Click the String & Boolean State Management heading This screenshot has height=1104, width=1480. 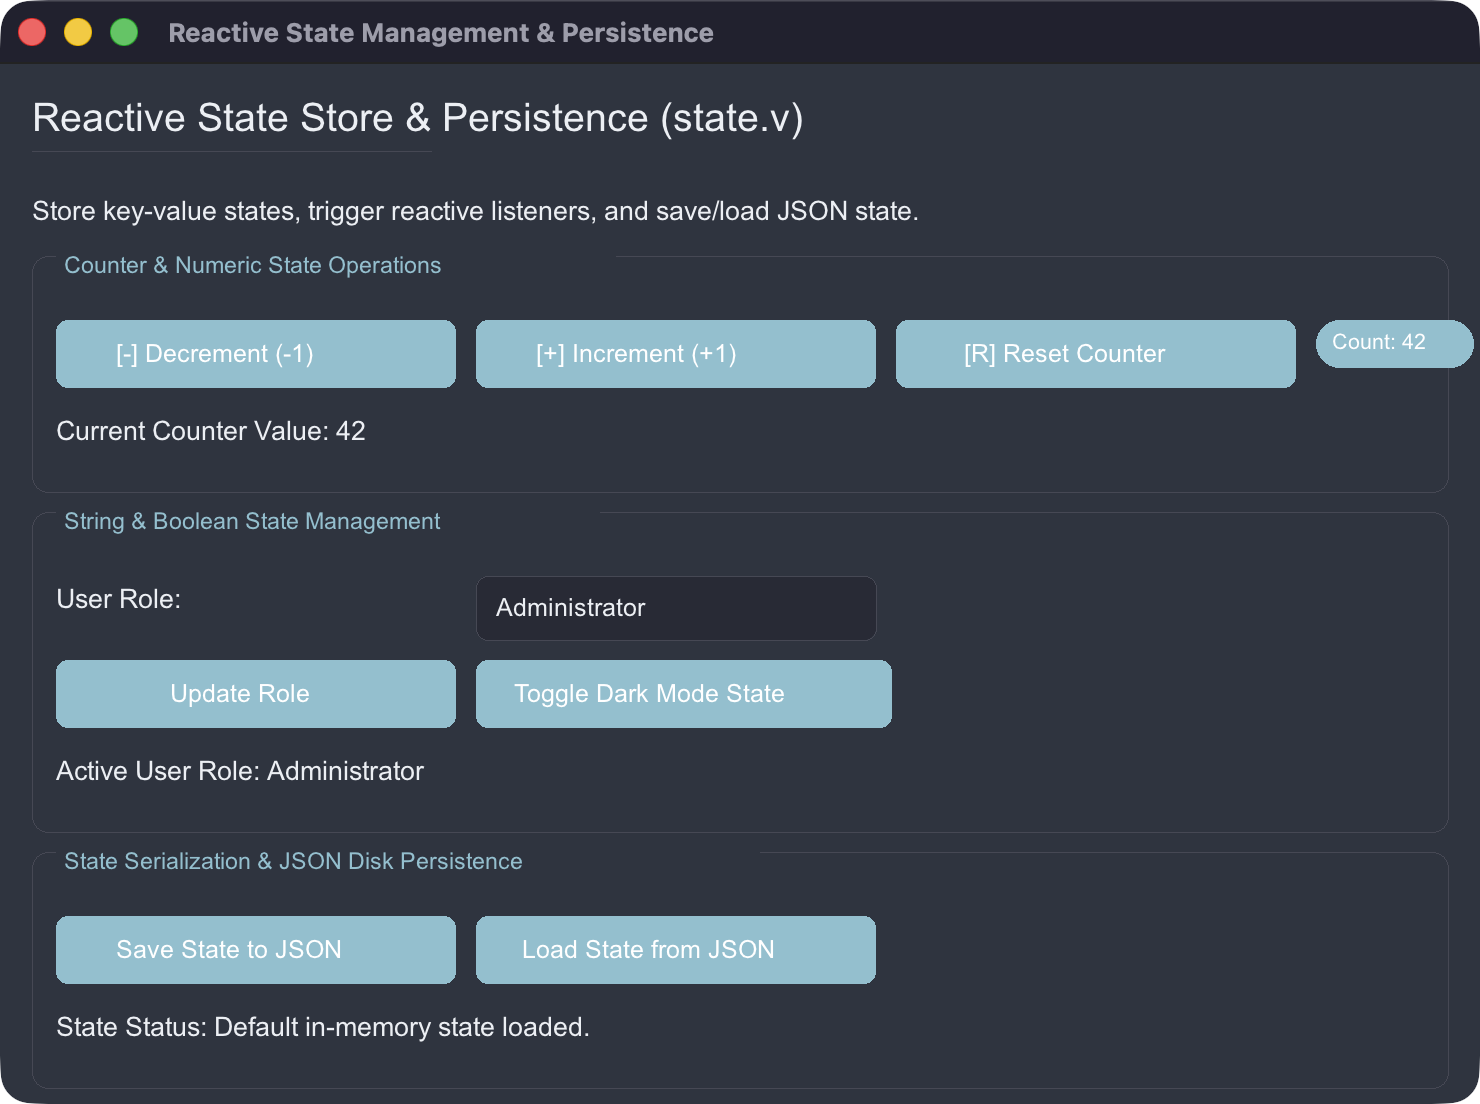(252, 521)
